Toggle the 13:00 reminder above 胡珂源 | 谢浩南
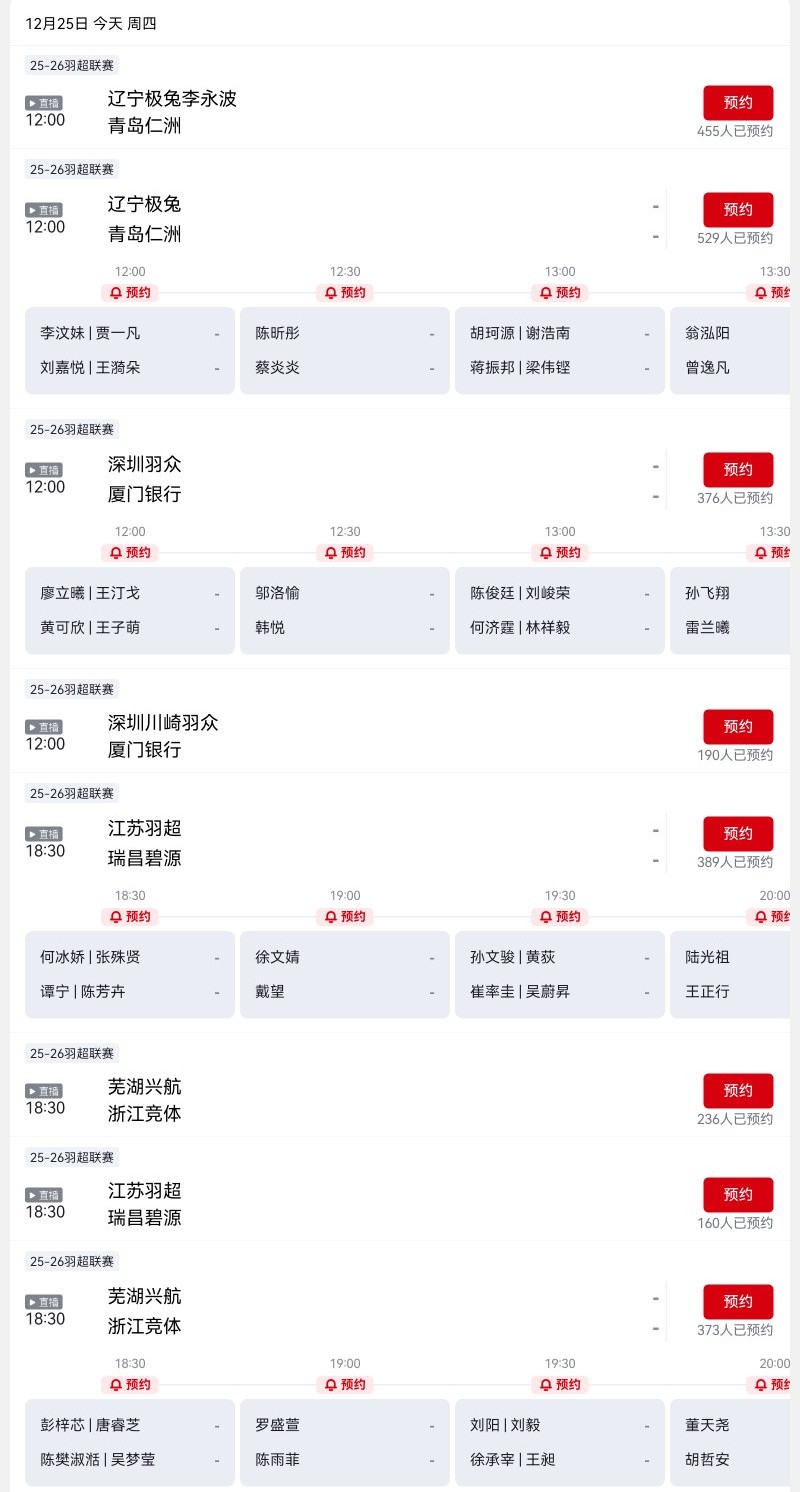The height and width of the screenshot is (1492, 800). (560, 293)
